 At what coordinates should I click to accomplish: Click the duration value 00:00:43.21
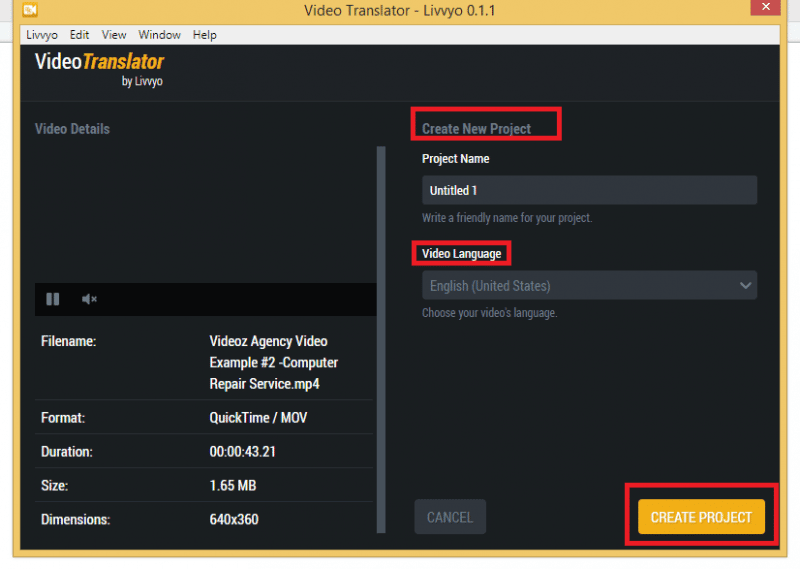click(x=242, y=452)
